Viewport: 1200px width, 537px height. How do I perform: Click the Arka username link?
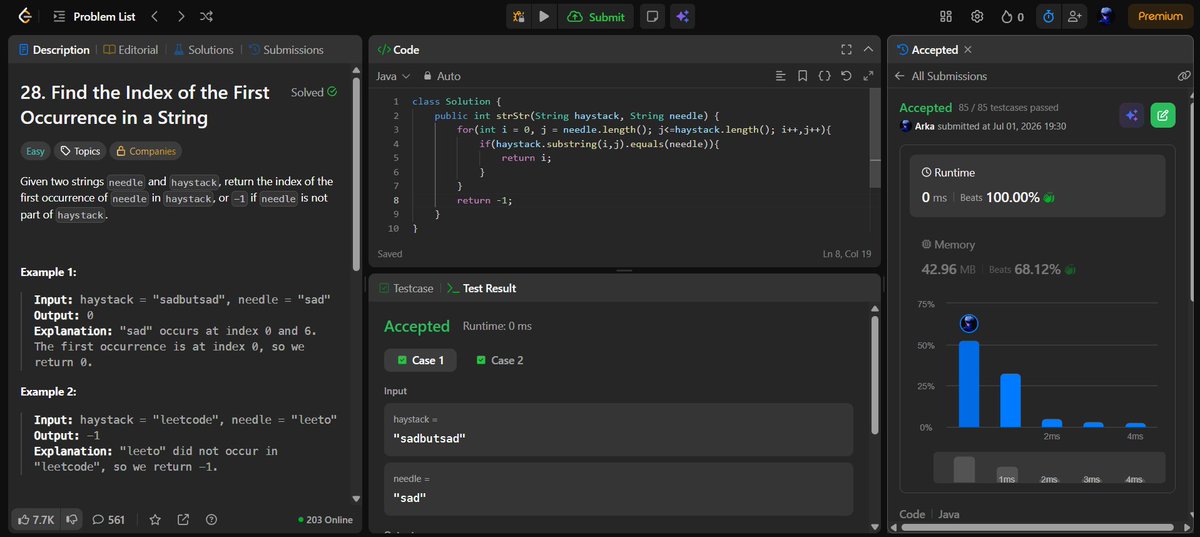click(x=925, y=126)
